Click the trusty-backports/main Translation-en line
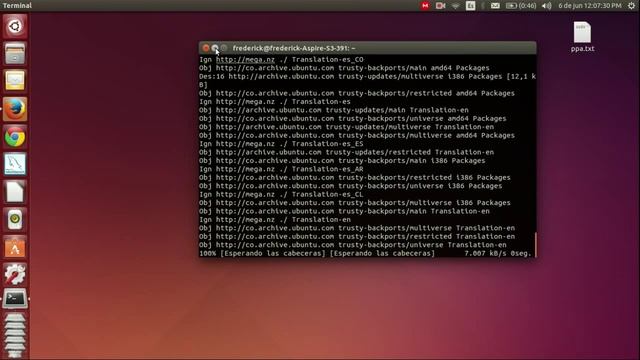This screenshot has height=360, width=640. (x=344, y=211)
